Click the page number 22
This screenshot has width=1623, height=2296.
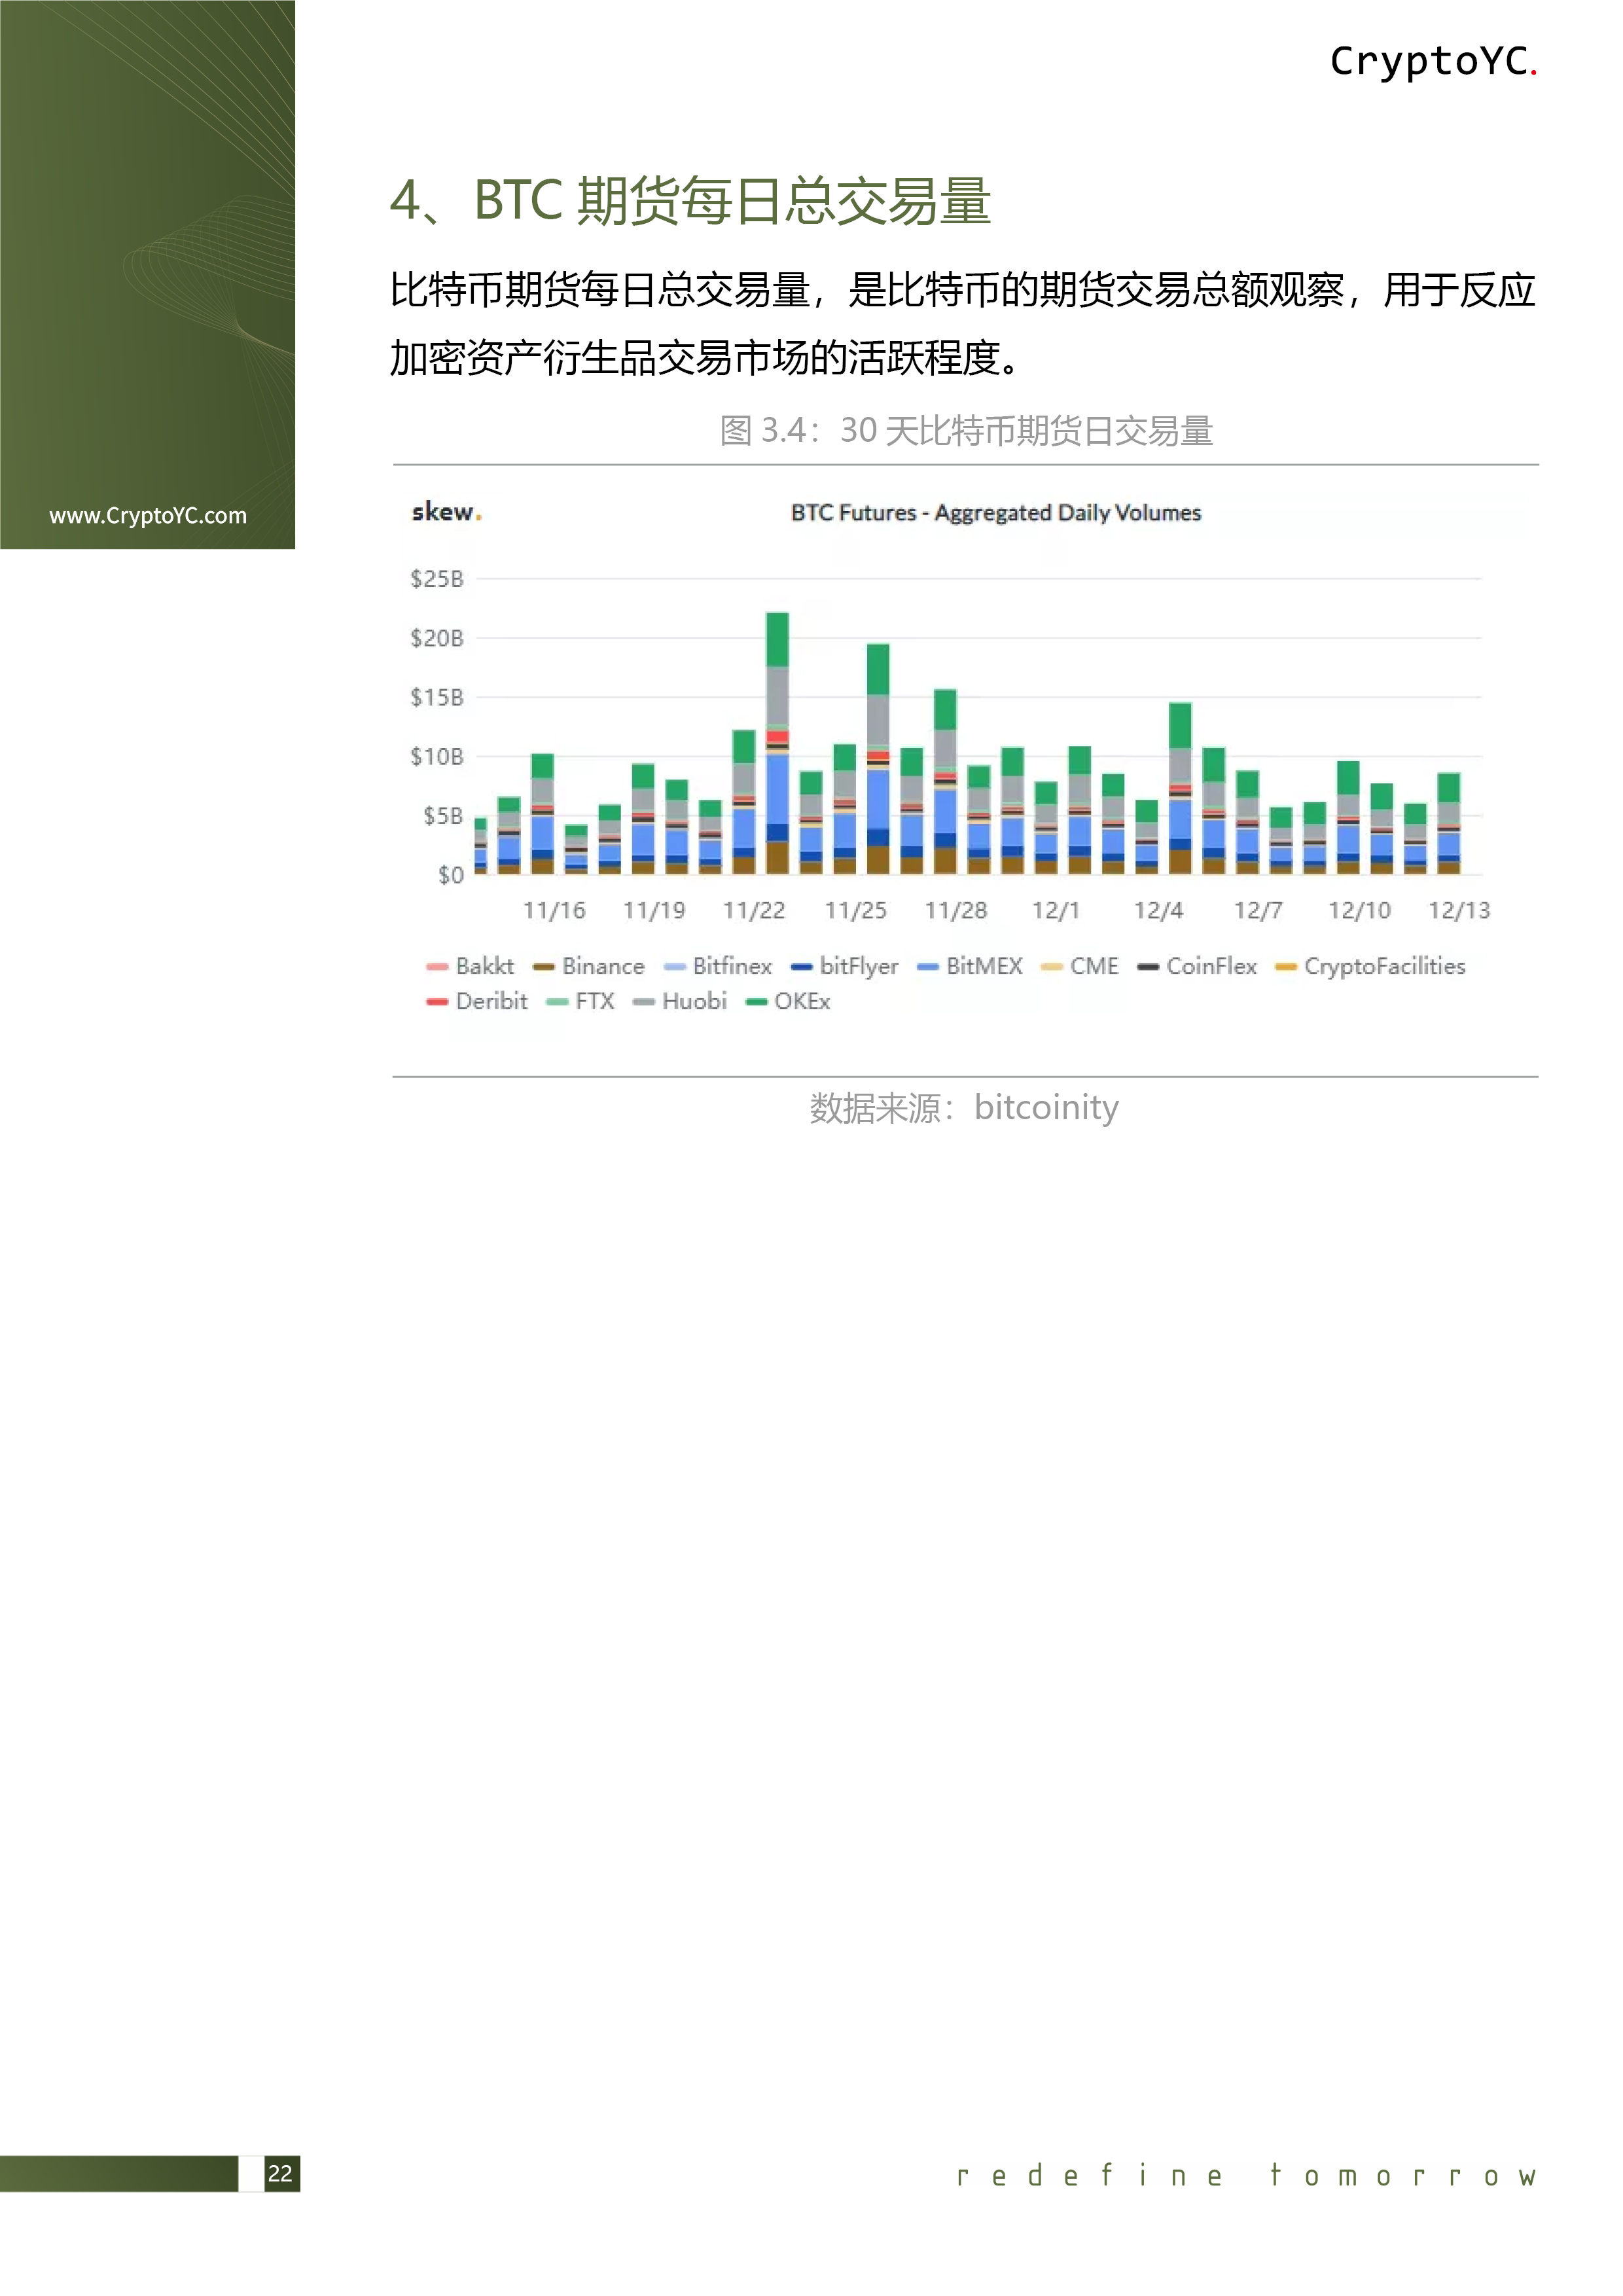coord(280,2173)
